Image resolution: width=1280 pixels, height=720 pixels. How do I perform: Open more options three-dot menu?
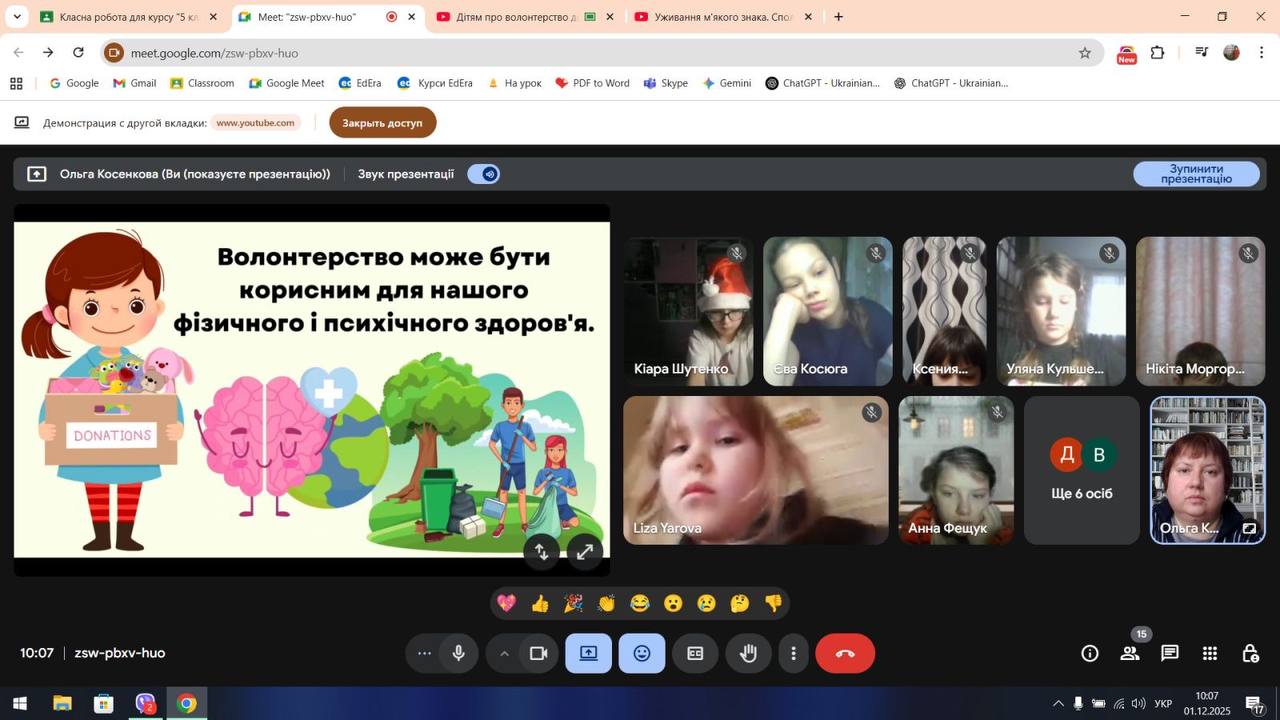click(793, 653)
